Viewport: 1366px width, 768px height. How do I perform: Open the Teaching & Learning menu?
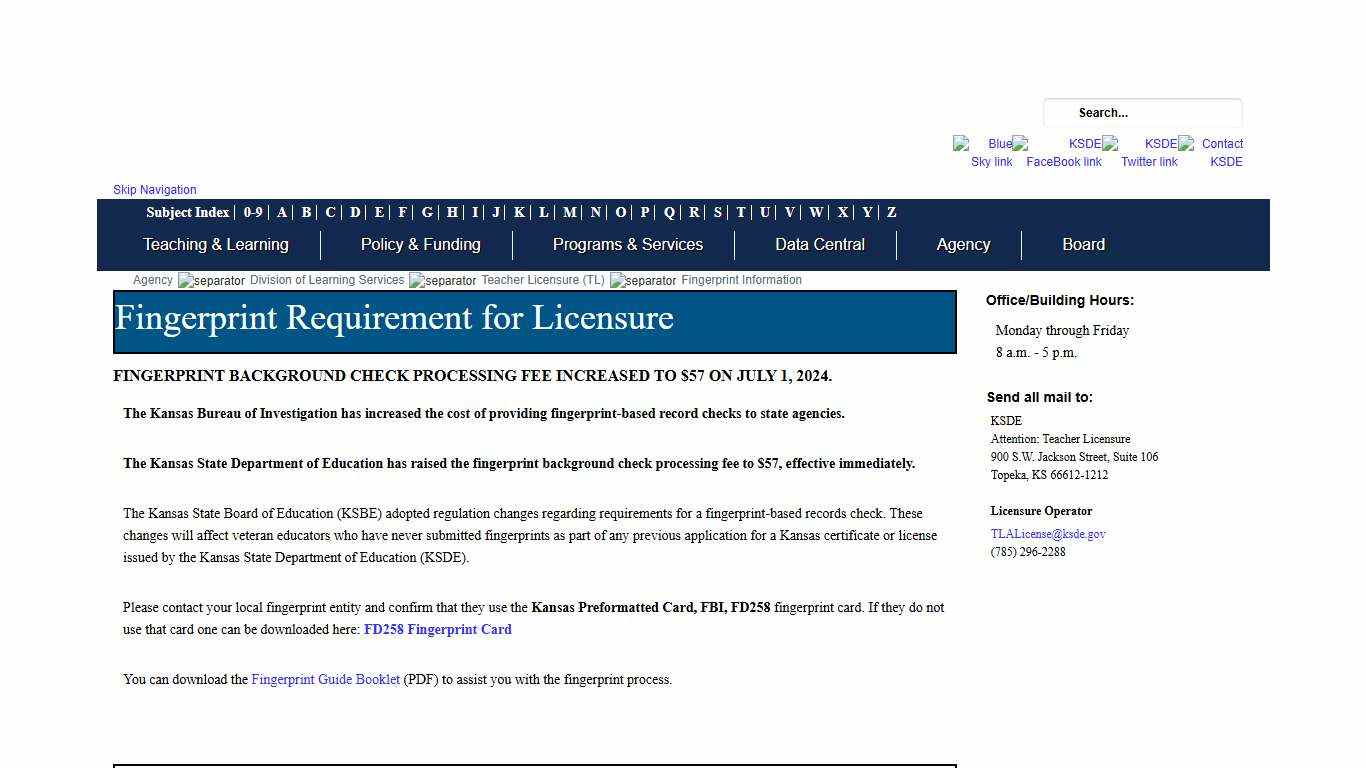tap(215, 245)
